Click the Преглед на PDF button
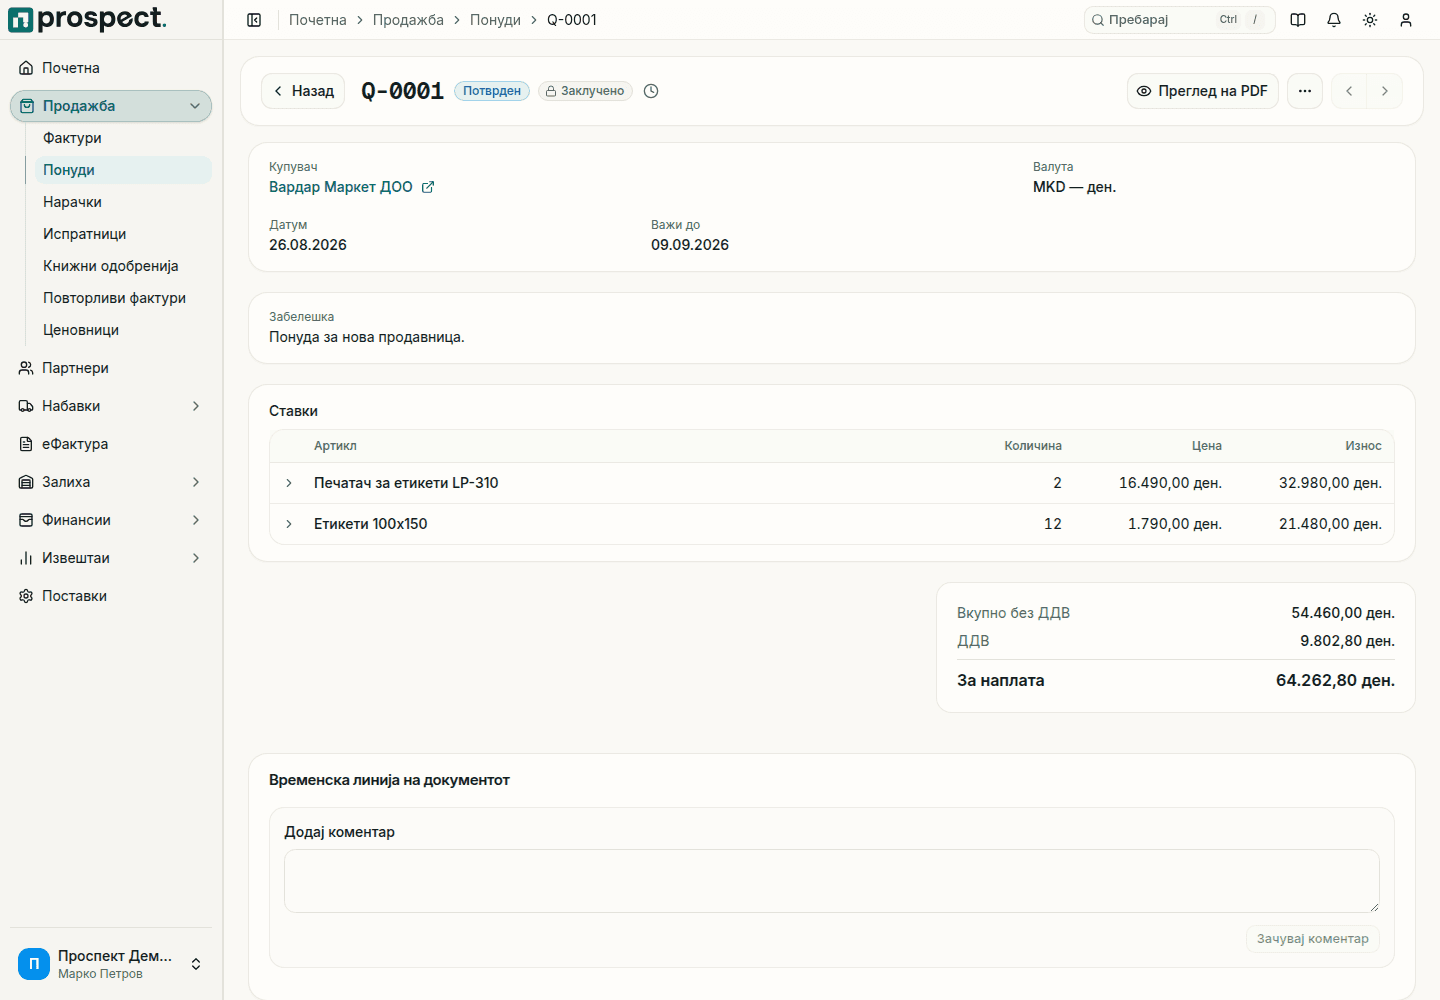This screenshot has width=1440, height=1000. point(1203,91)
